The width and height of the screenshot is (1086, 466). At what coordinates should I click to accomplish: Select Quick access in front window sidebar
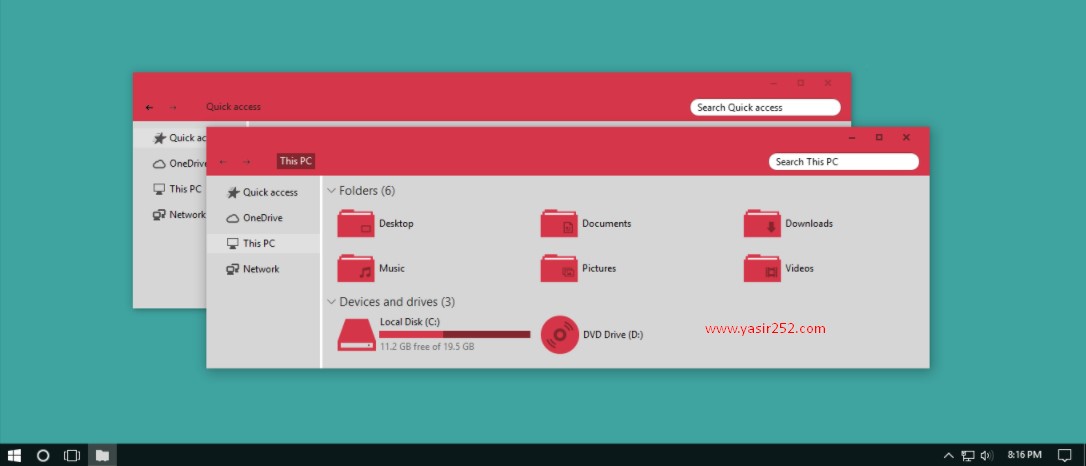coord(269,192)
